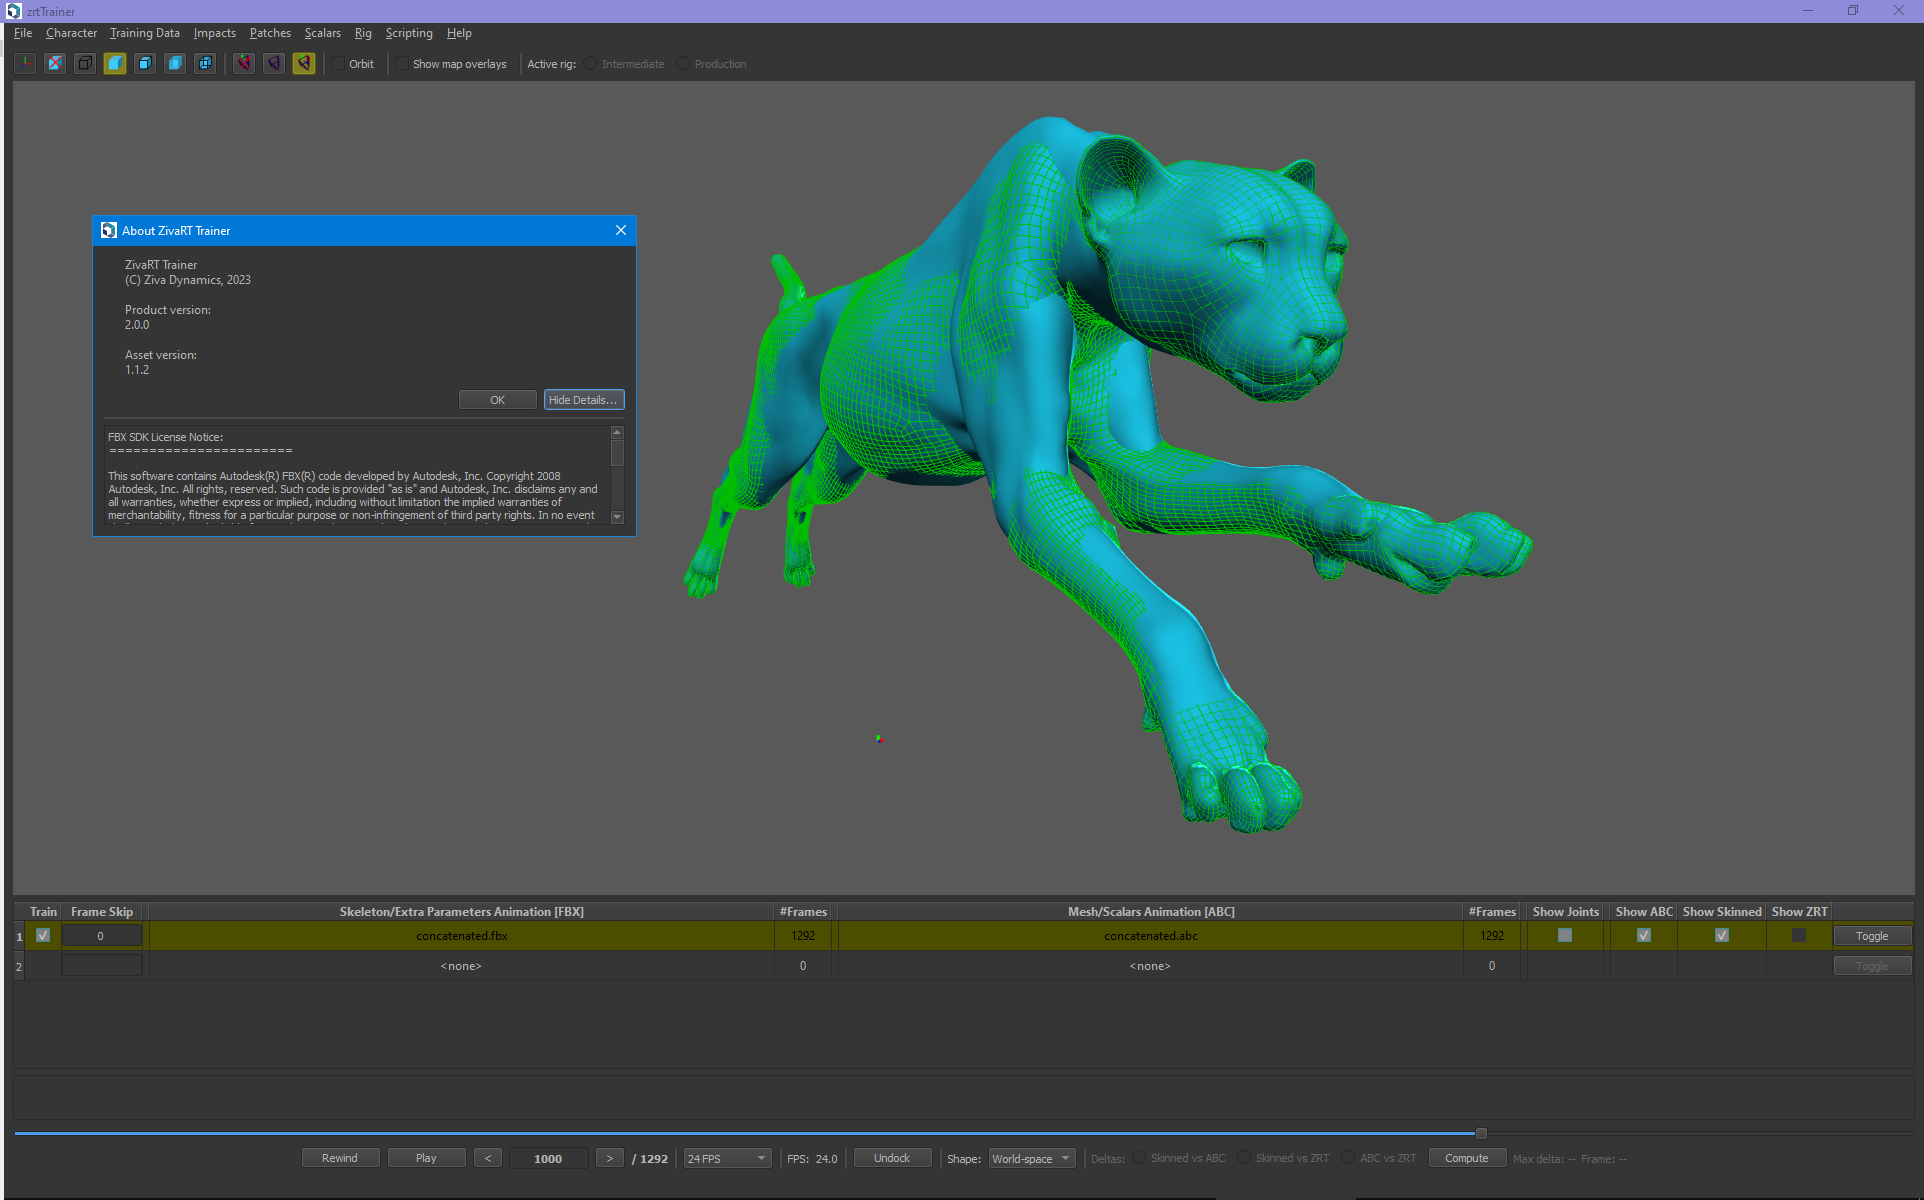Viewport: 1924px width, 1200px height.
Task: Click the highlighted yellow camera frustum icon
Action: tap(304, 63)
